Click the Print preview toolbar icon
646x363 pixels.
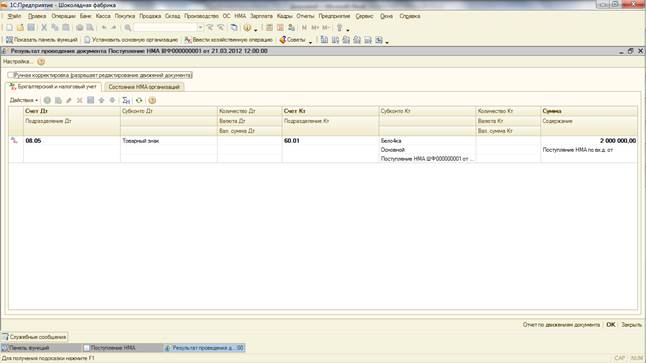(90, 28)
